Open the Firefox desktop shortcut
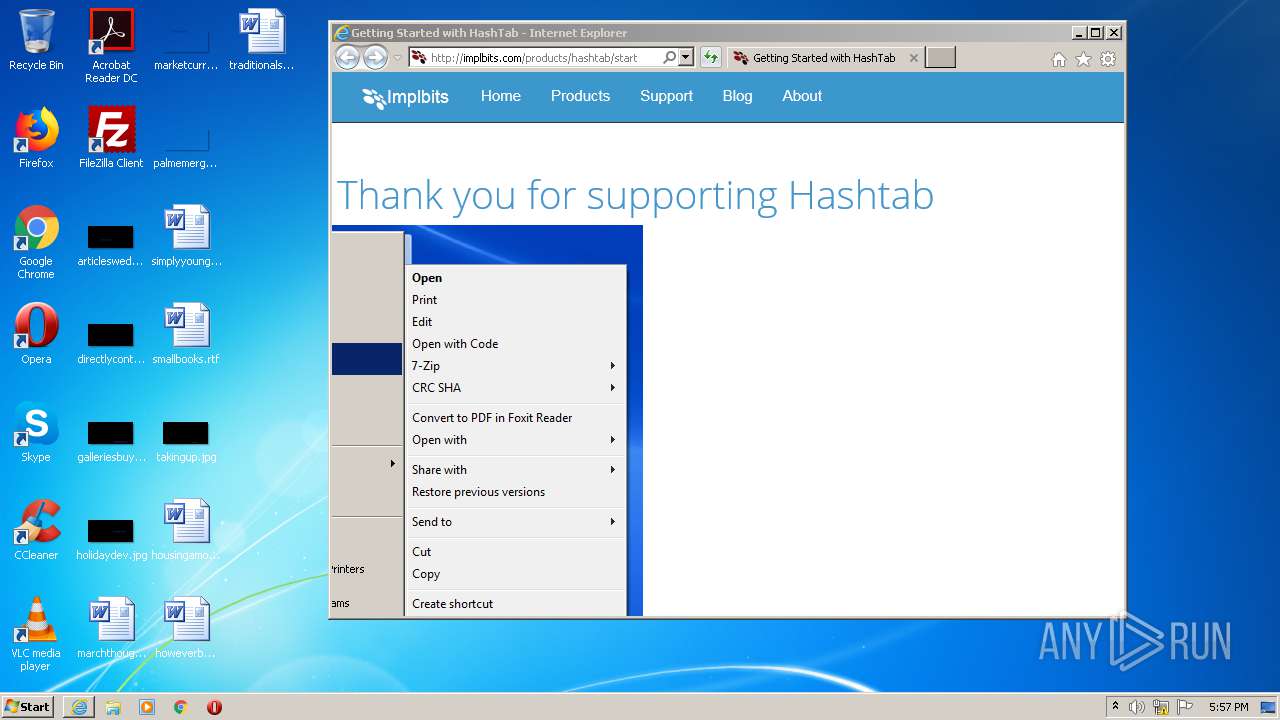This screenshot has height=720, width=1280. point(36,138)
